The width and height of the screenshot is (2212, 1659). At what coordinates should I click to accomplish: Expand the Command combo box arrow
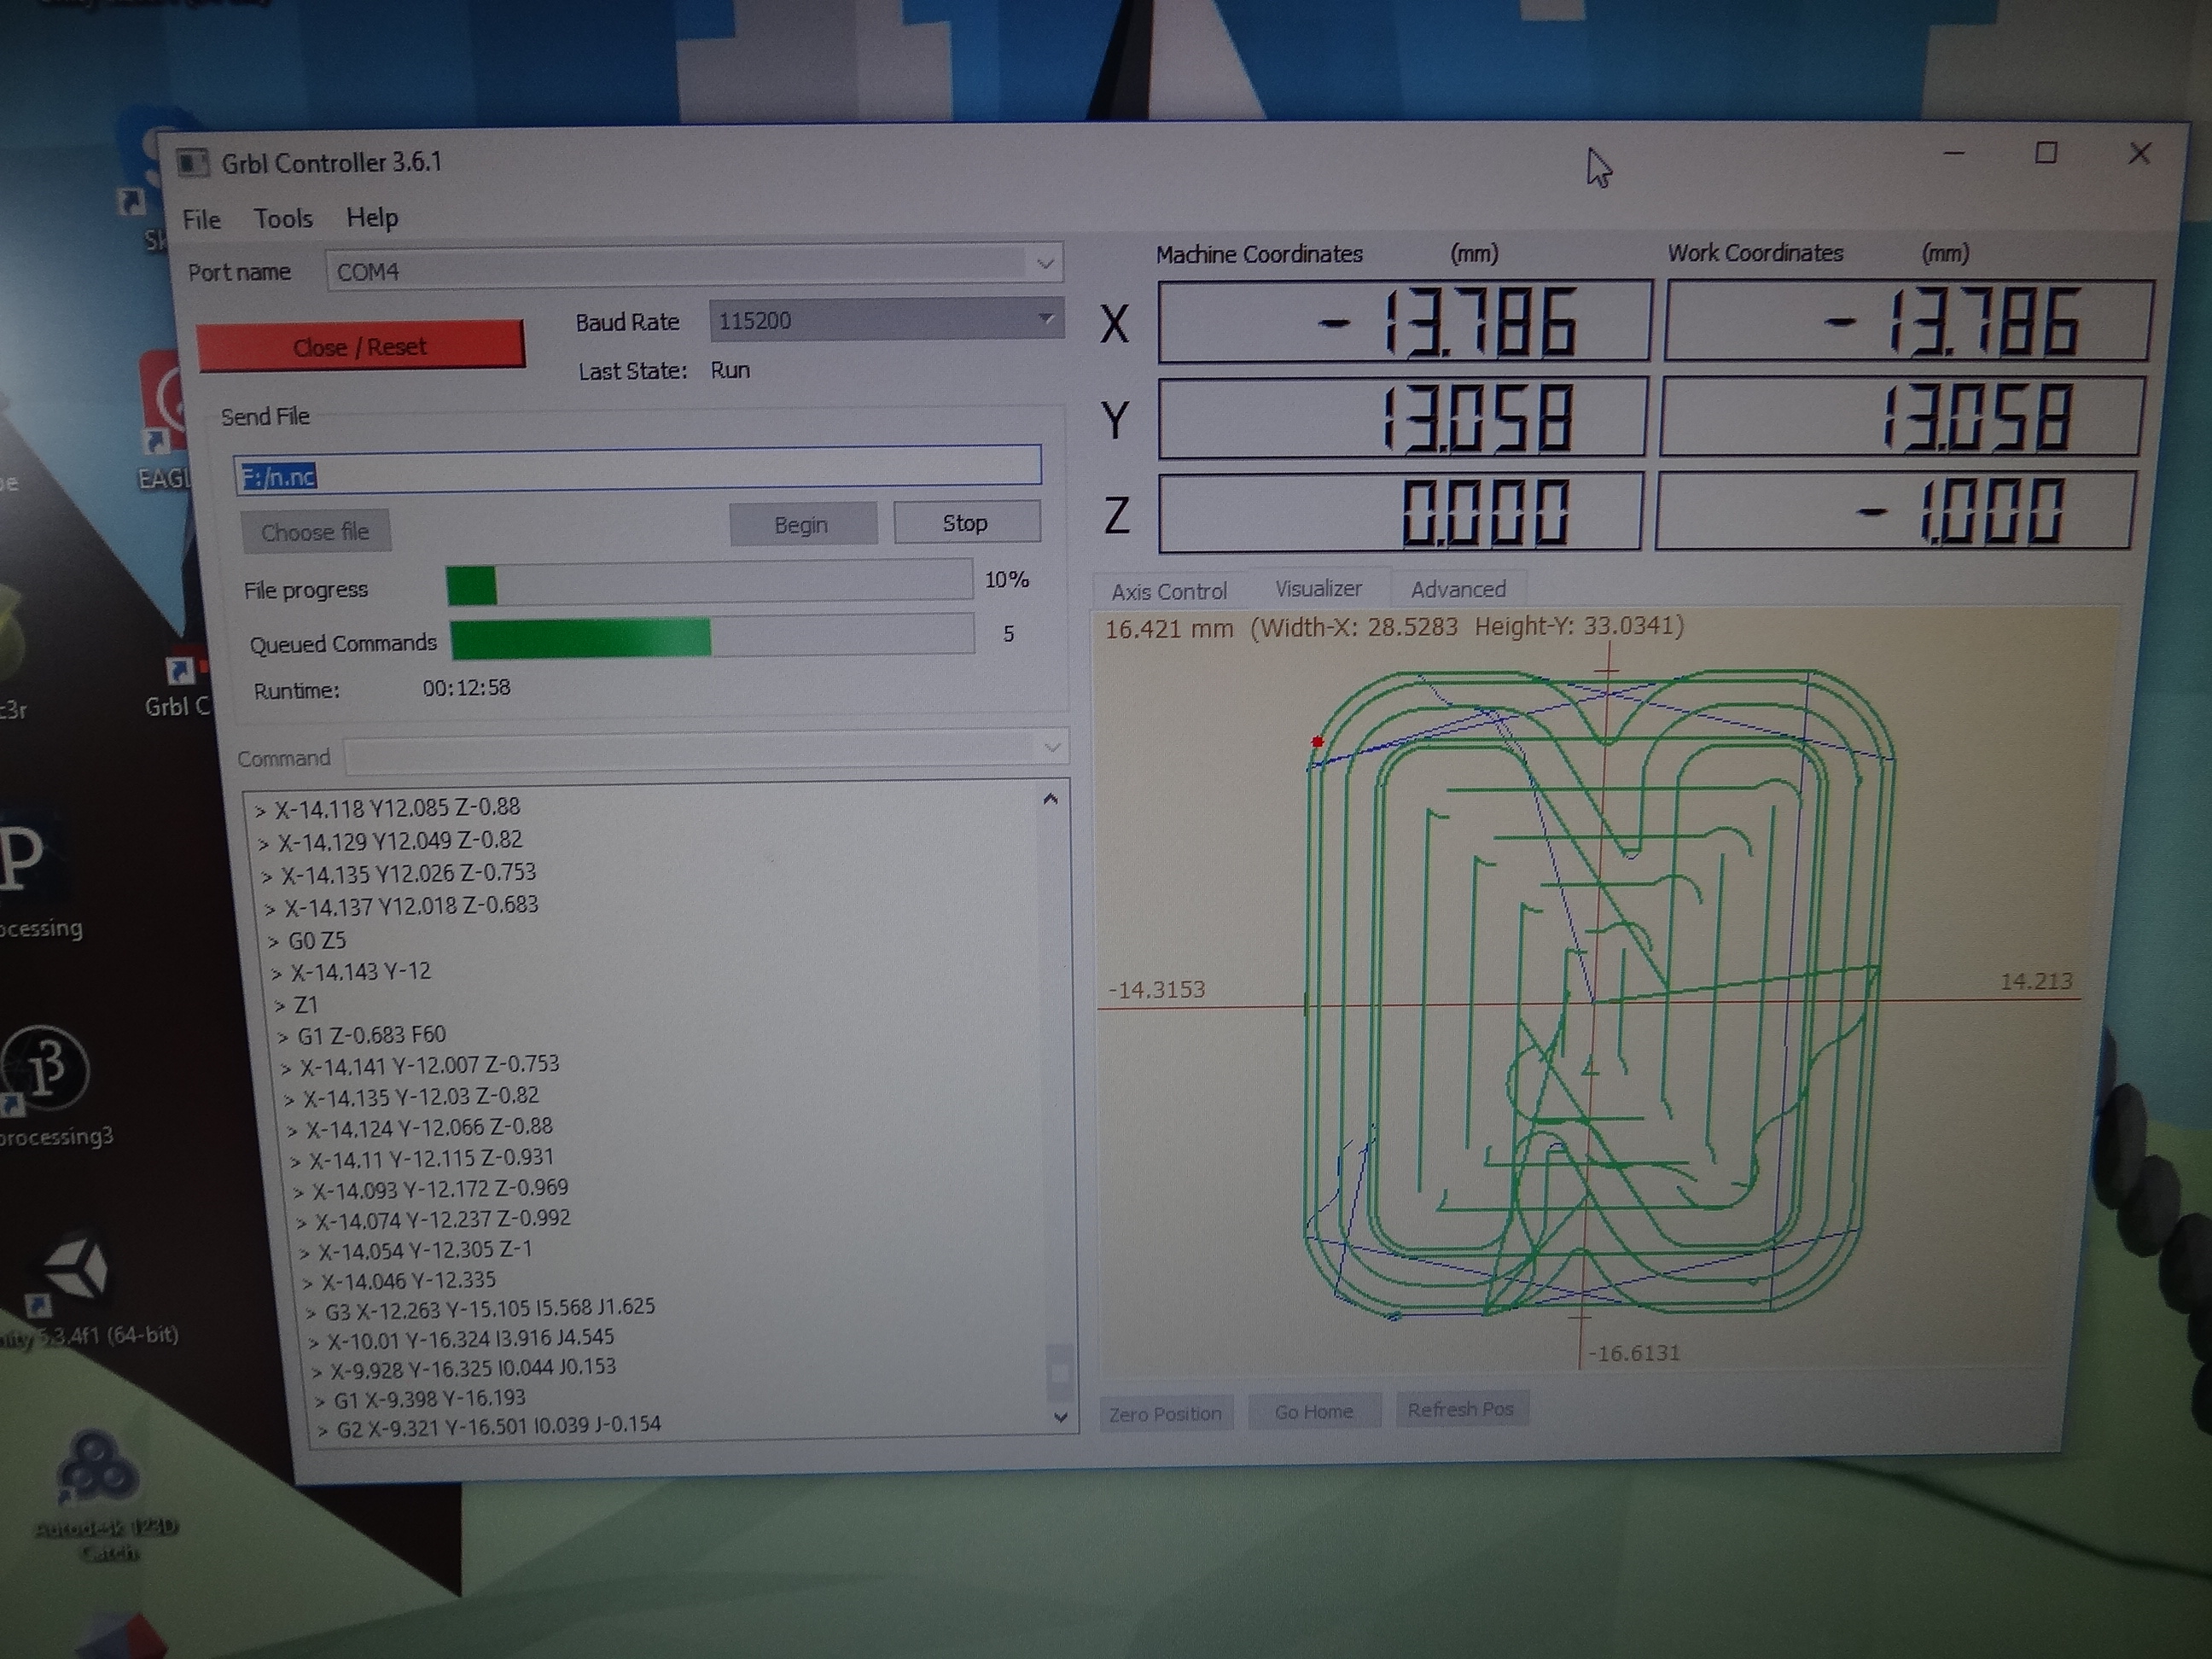pos(1052,747)
